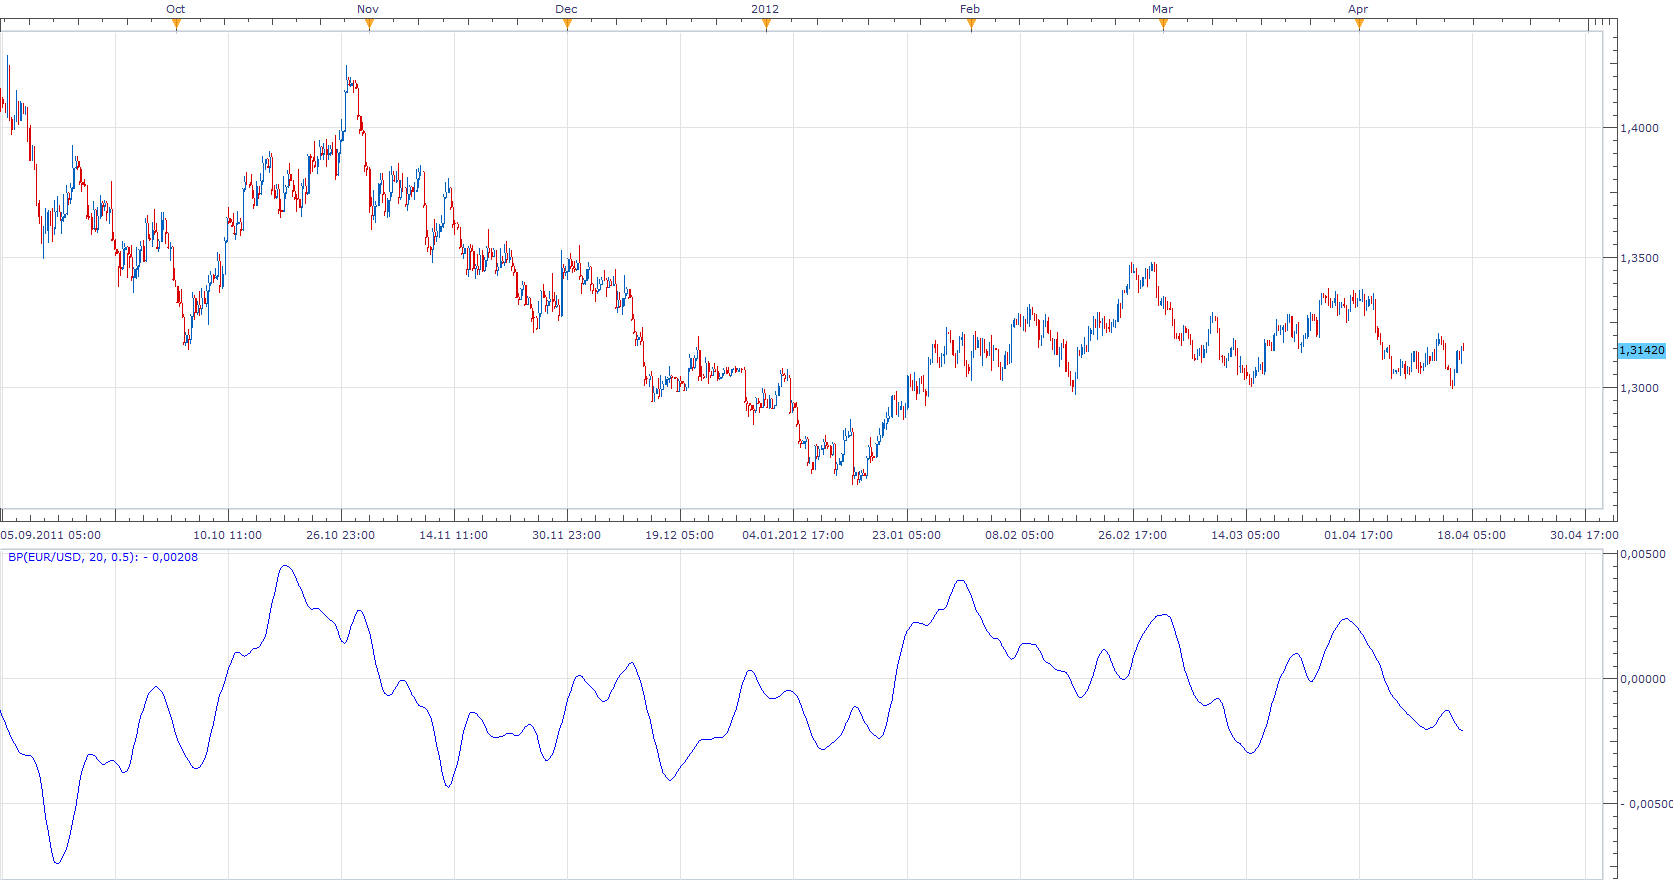
Task: Click the BP(EUR/USD, 20, 0.5) indicator label
Action: click(103, 557)
